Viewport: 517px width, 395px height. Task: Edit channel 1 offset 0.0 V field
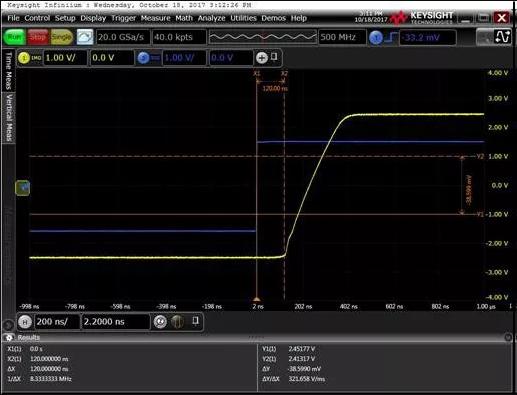click(x=112, y=58)
